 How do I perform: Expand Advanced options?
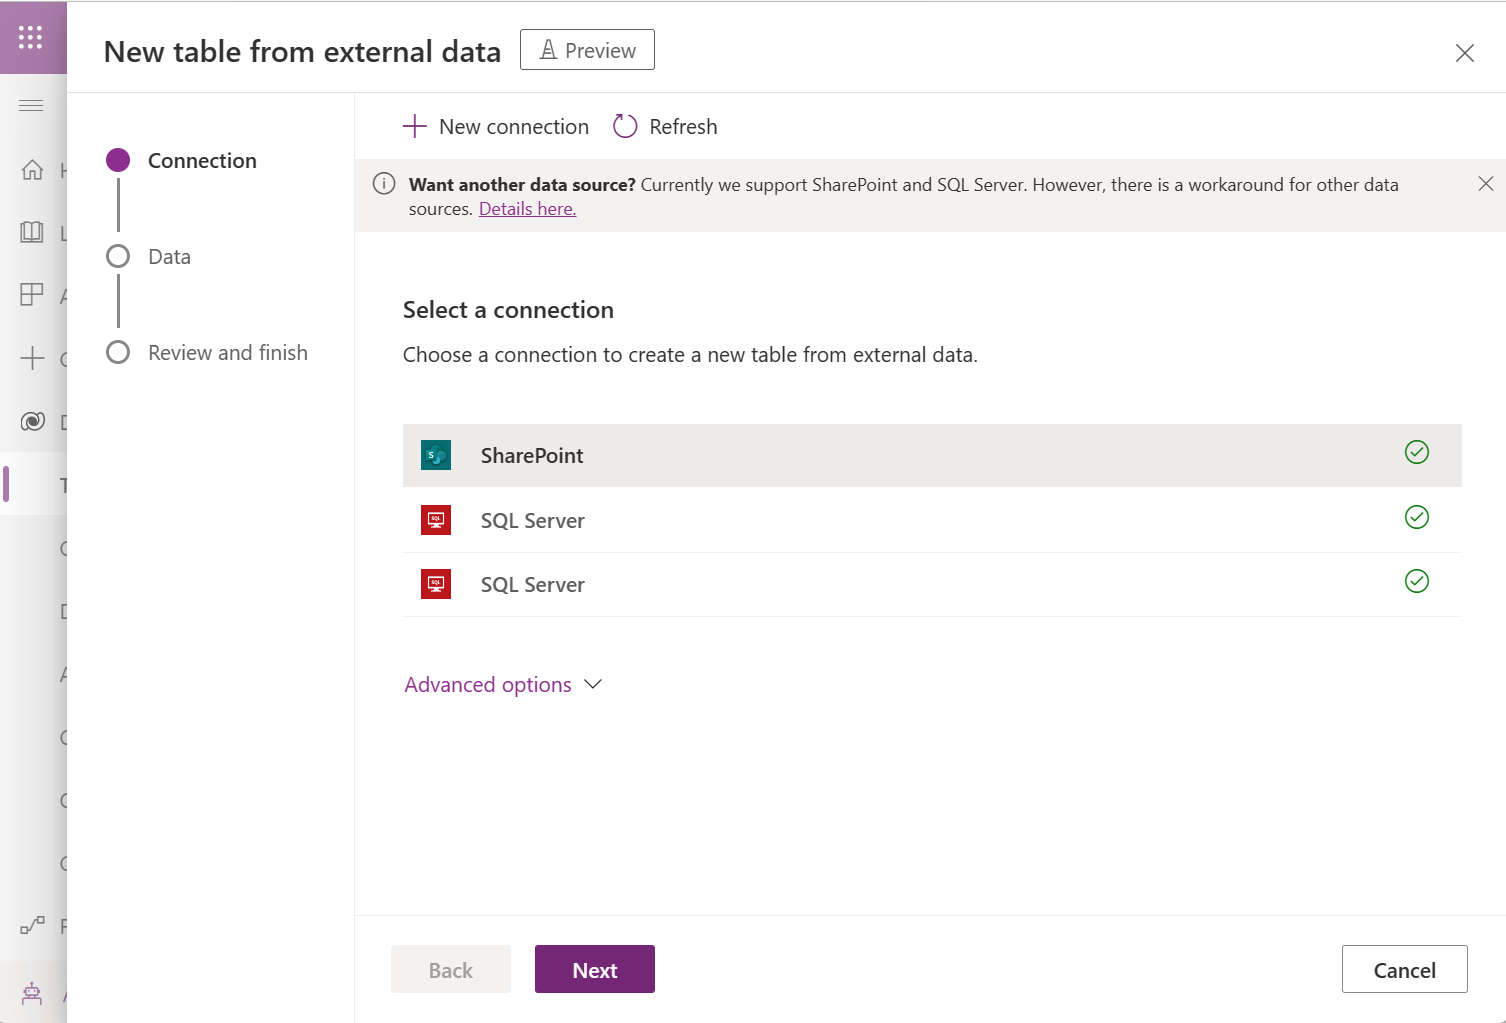(488, 685)
